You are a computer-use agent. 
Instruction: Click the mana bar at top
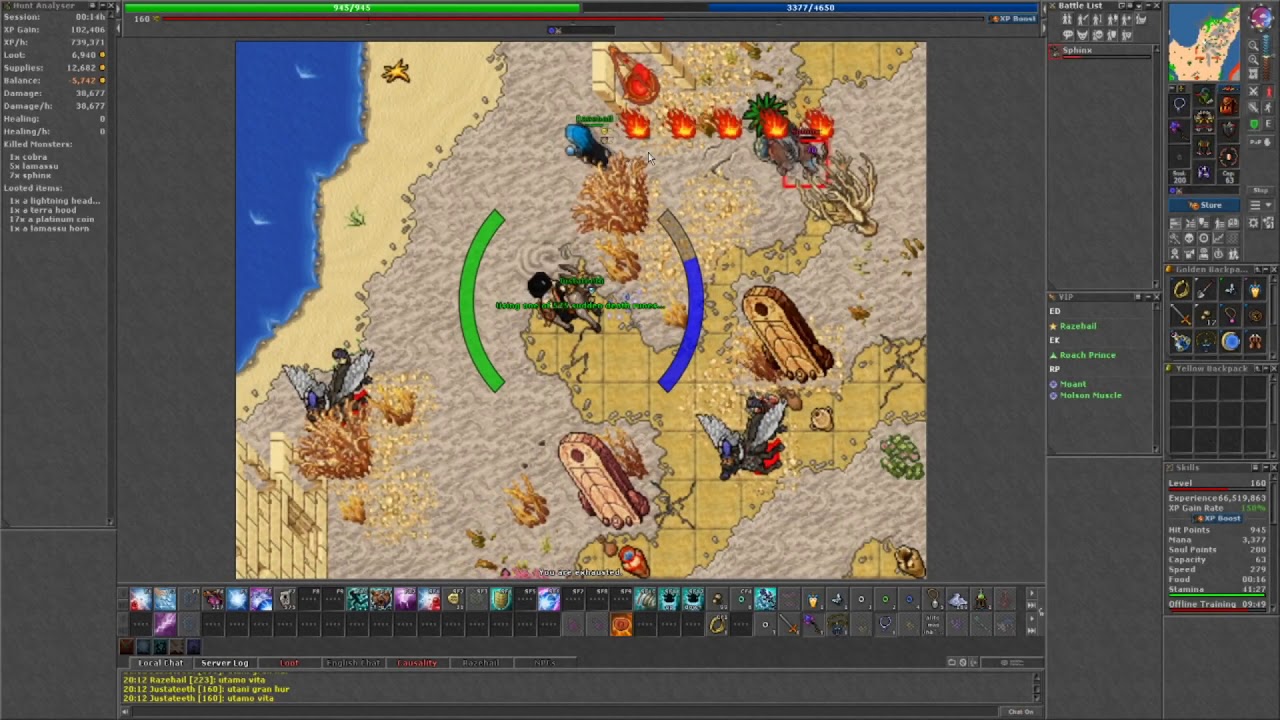tap(810, 8)
